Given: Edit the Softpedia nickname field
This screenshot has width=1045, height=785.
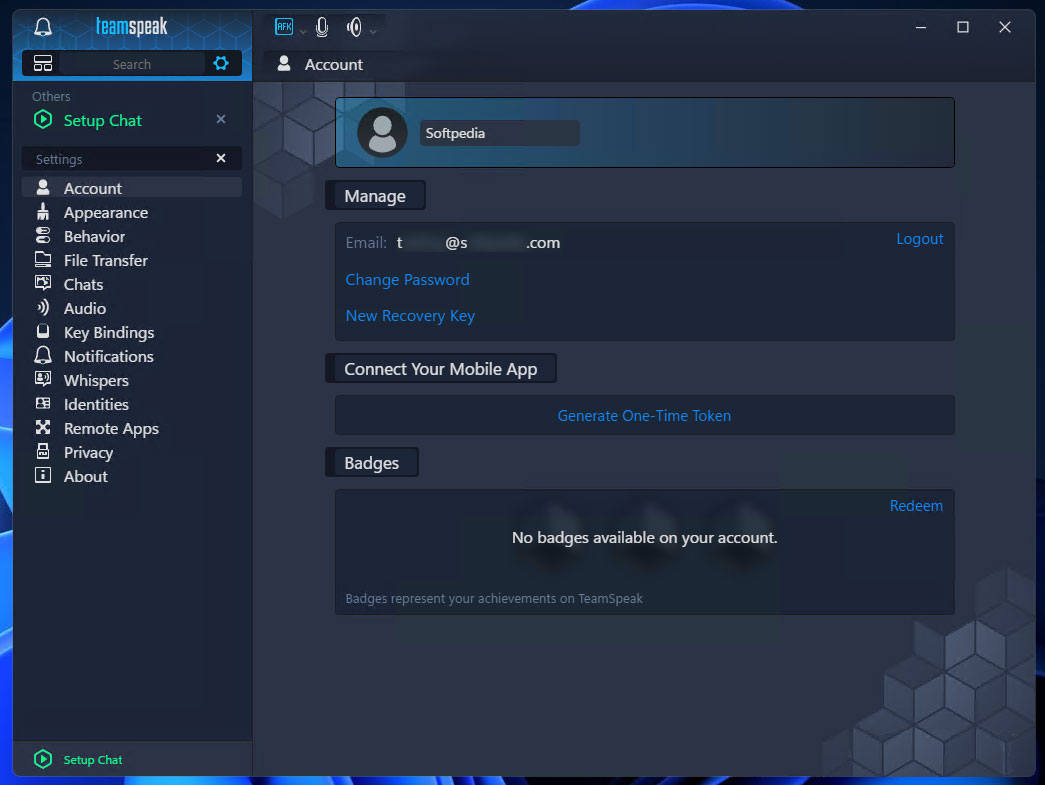Looking at the screenshot, I should pyautogui.click(x=499, y=133).
